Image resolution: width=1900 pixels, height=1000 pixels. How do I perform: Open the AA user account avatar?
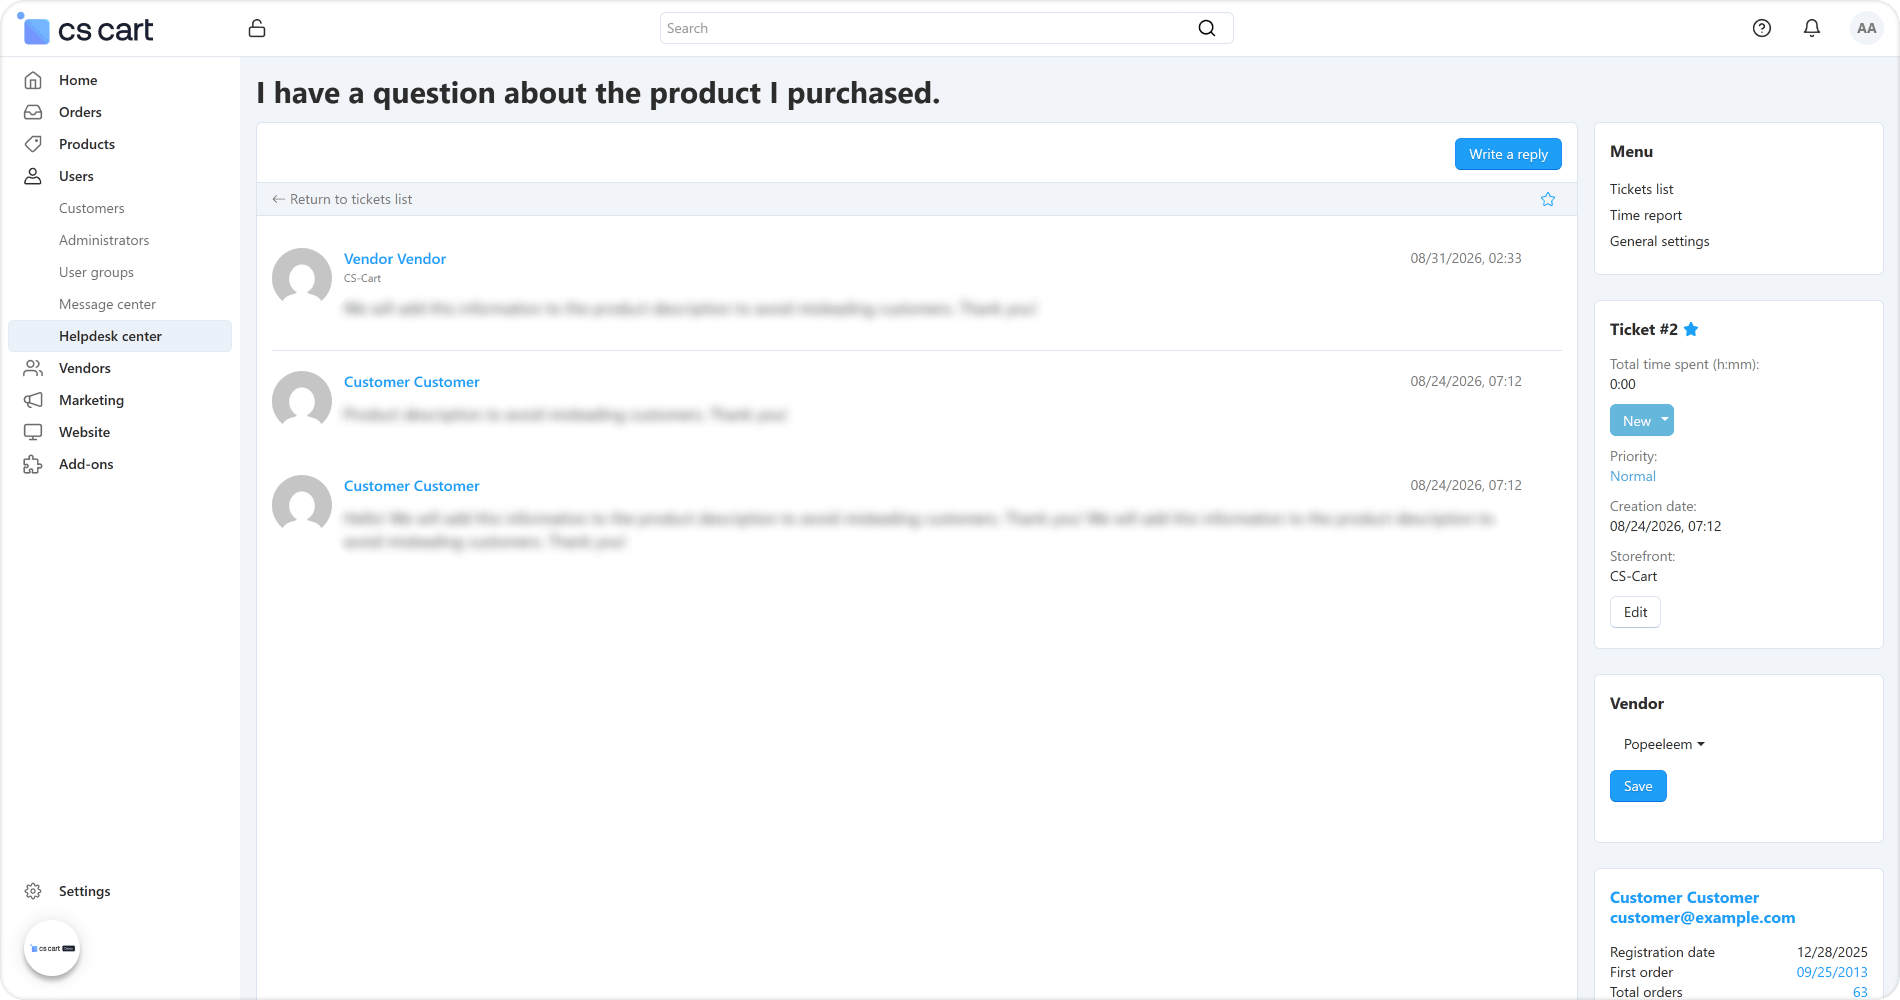pos(1866,28)
